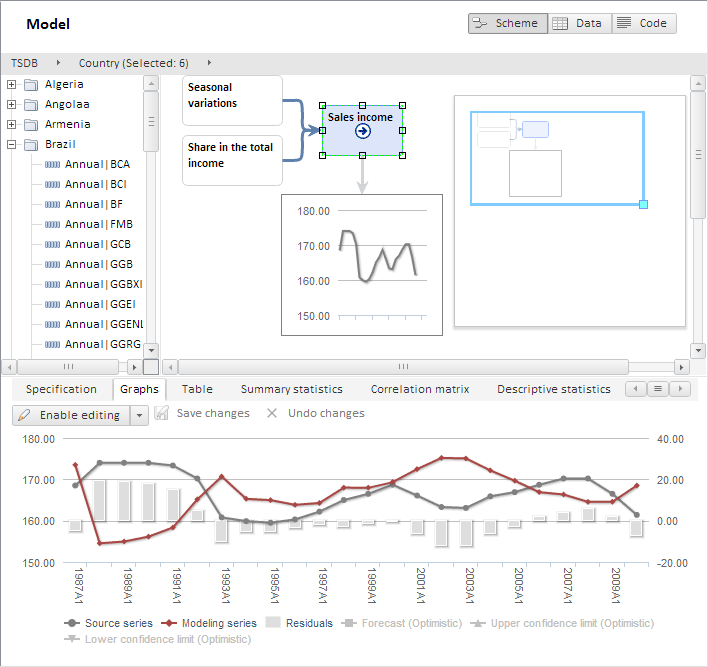Click tree horizontal scroll right arrow
The width and height of the screenshot is (708, 667).
tap(134, 367)
